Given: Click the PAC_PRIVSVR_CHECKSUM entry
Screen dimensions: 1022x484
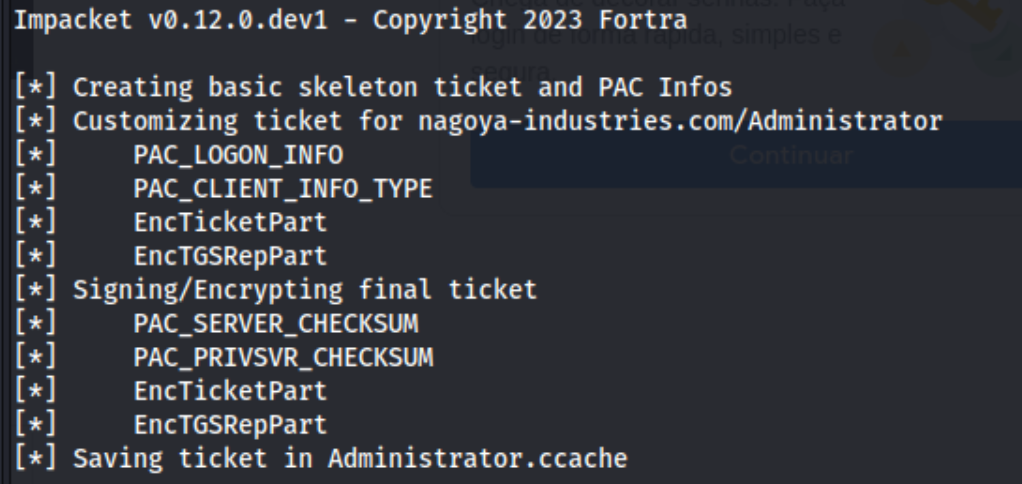Looking at the screenshot, I should click(283, 358).
